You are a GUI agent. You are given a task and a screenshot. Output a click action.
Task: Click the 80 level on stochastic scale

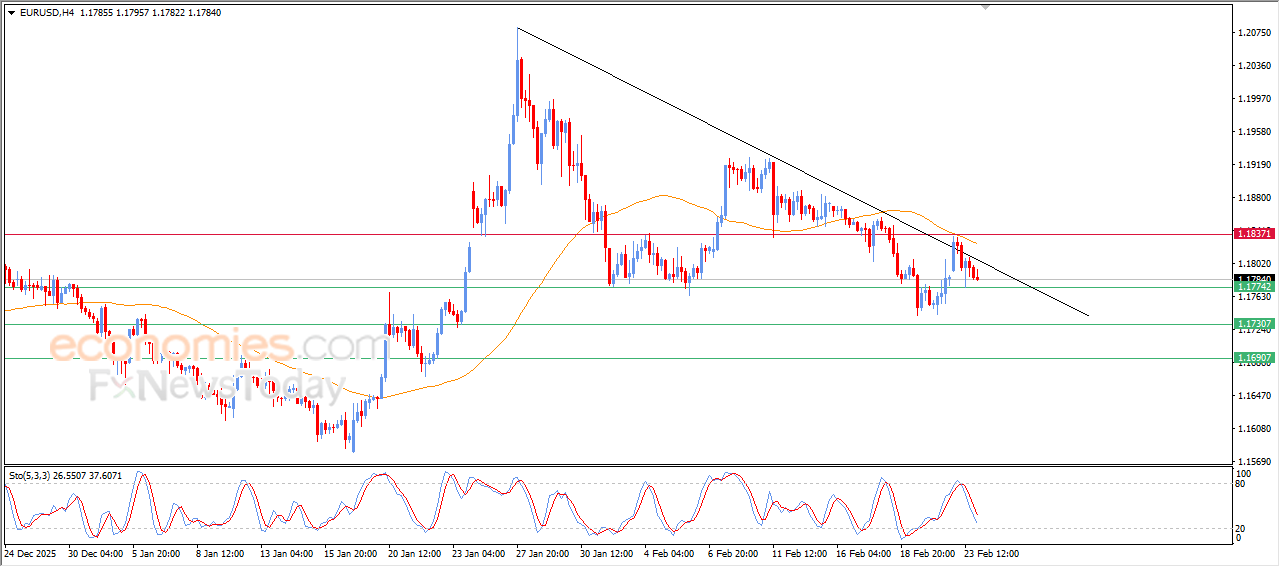click(1242, 484)
